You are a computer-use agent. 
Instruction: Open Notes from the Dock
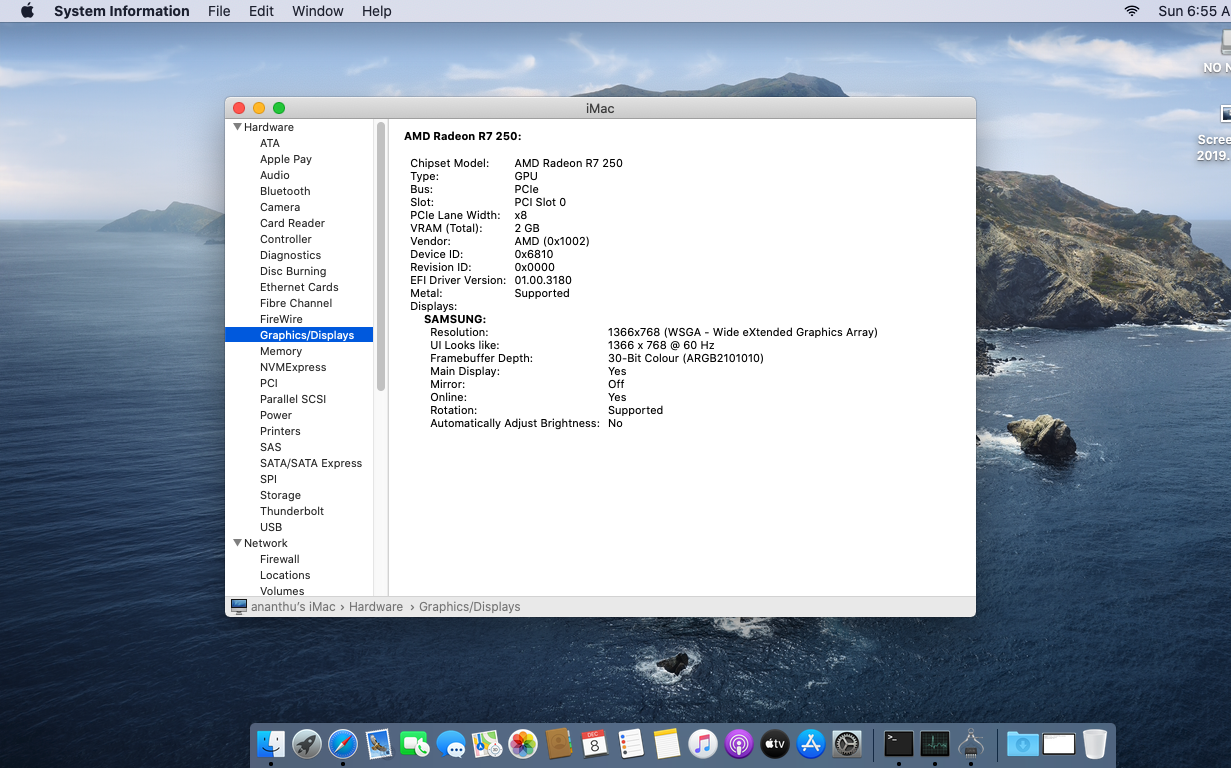pos(667,743)
